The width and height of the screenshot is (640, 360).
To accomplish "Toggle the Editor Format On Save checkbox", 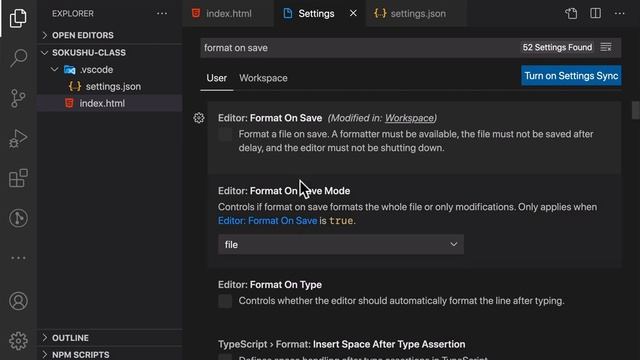I will [225, 135].
